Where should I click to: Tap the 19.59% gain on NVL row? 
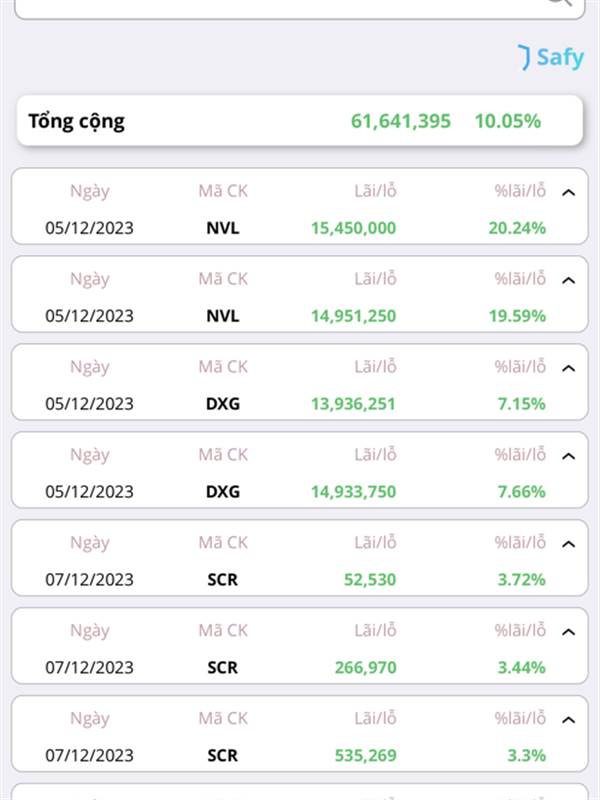tap(517, 316)
